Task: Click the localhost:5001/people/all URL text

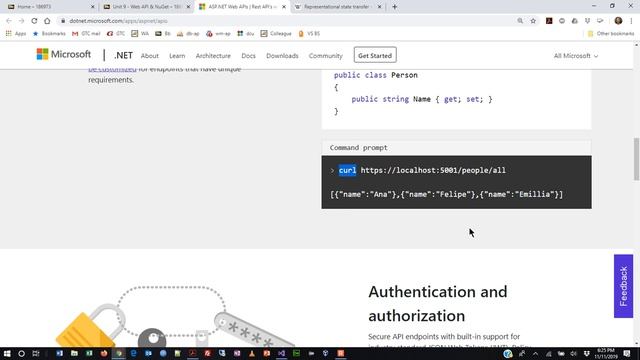Action: (x=433, y=170)
